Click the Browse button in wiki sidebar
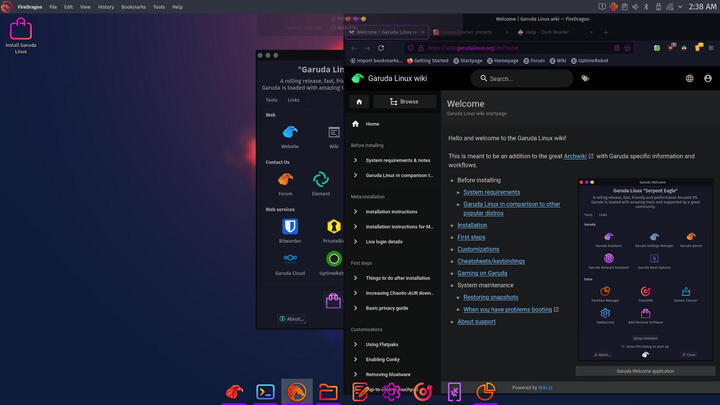The image size is (720, 405). coord(404,101)
